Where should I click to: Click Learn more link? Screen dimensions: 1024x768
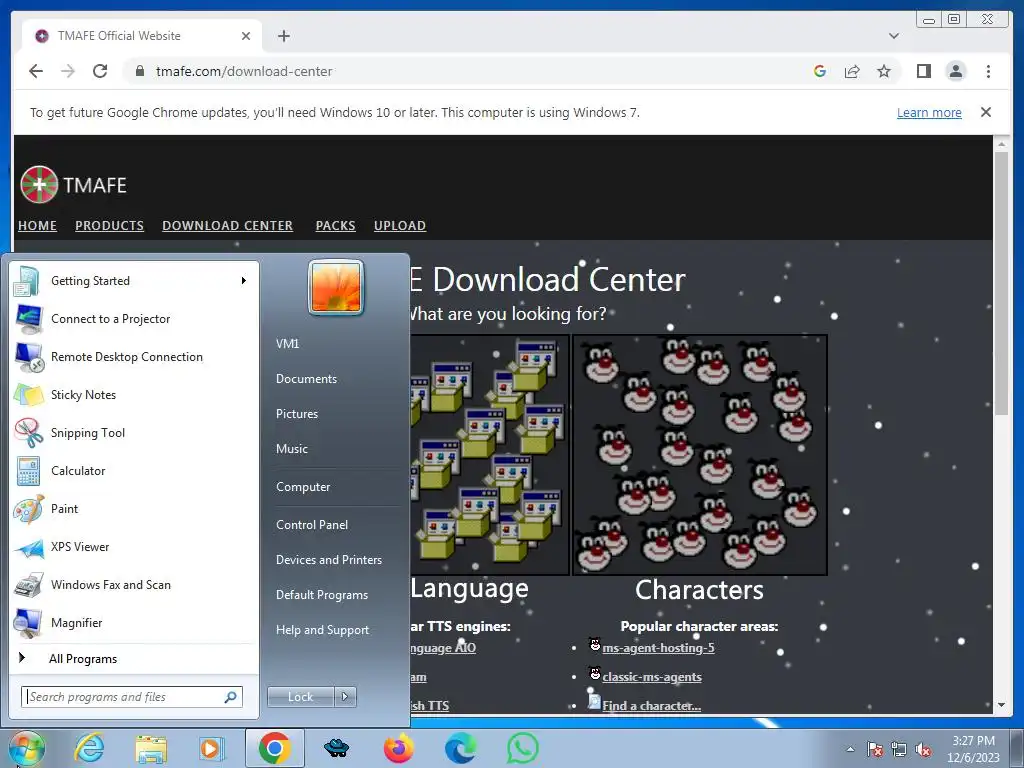point(929,112)
